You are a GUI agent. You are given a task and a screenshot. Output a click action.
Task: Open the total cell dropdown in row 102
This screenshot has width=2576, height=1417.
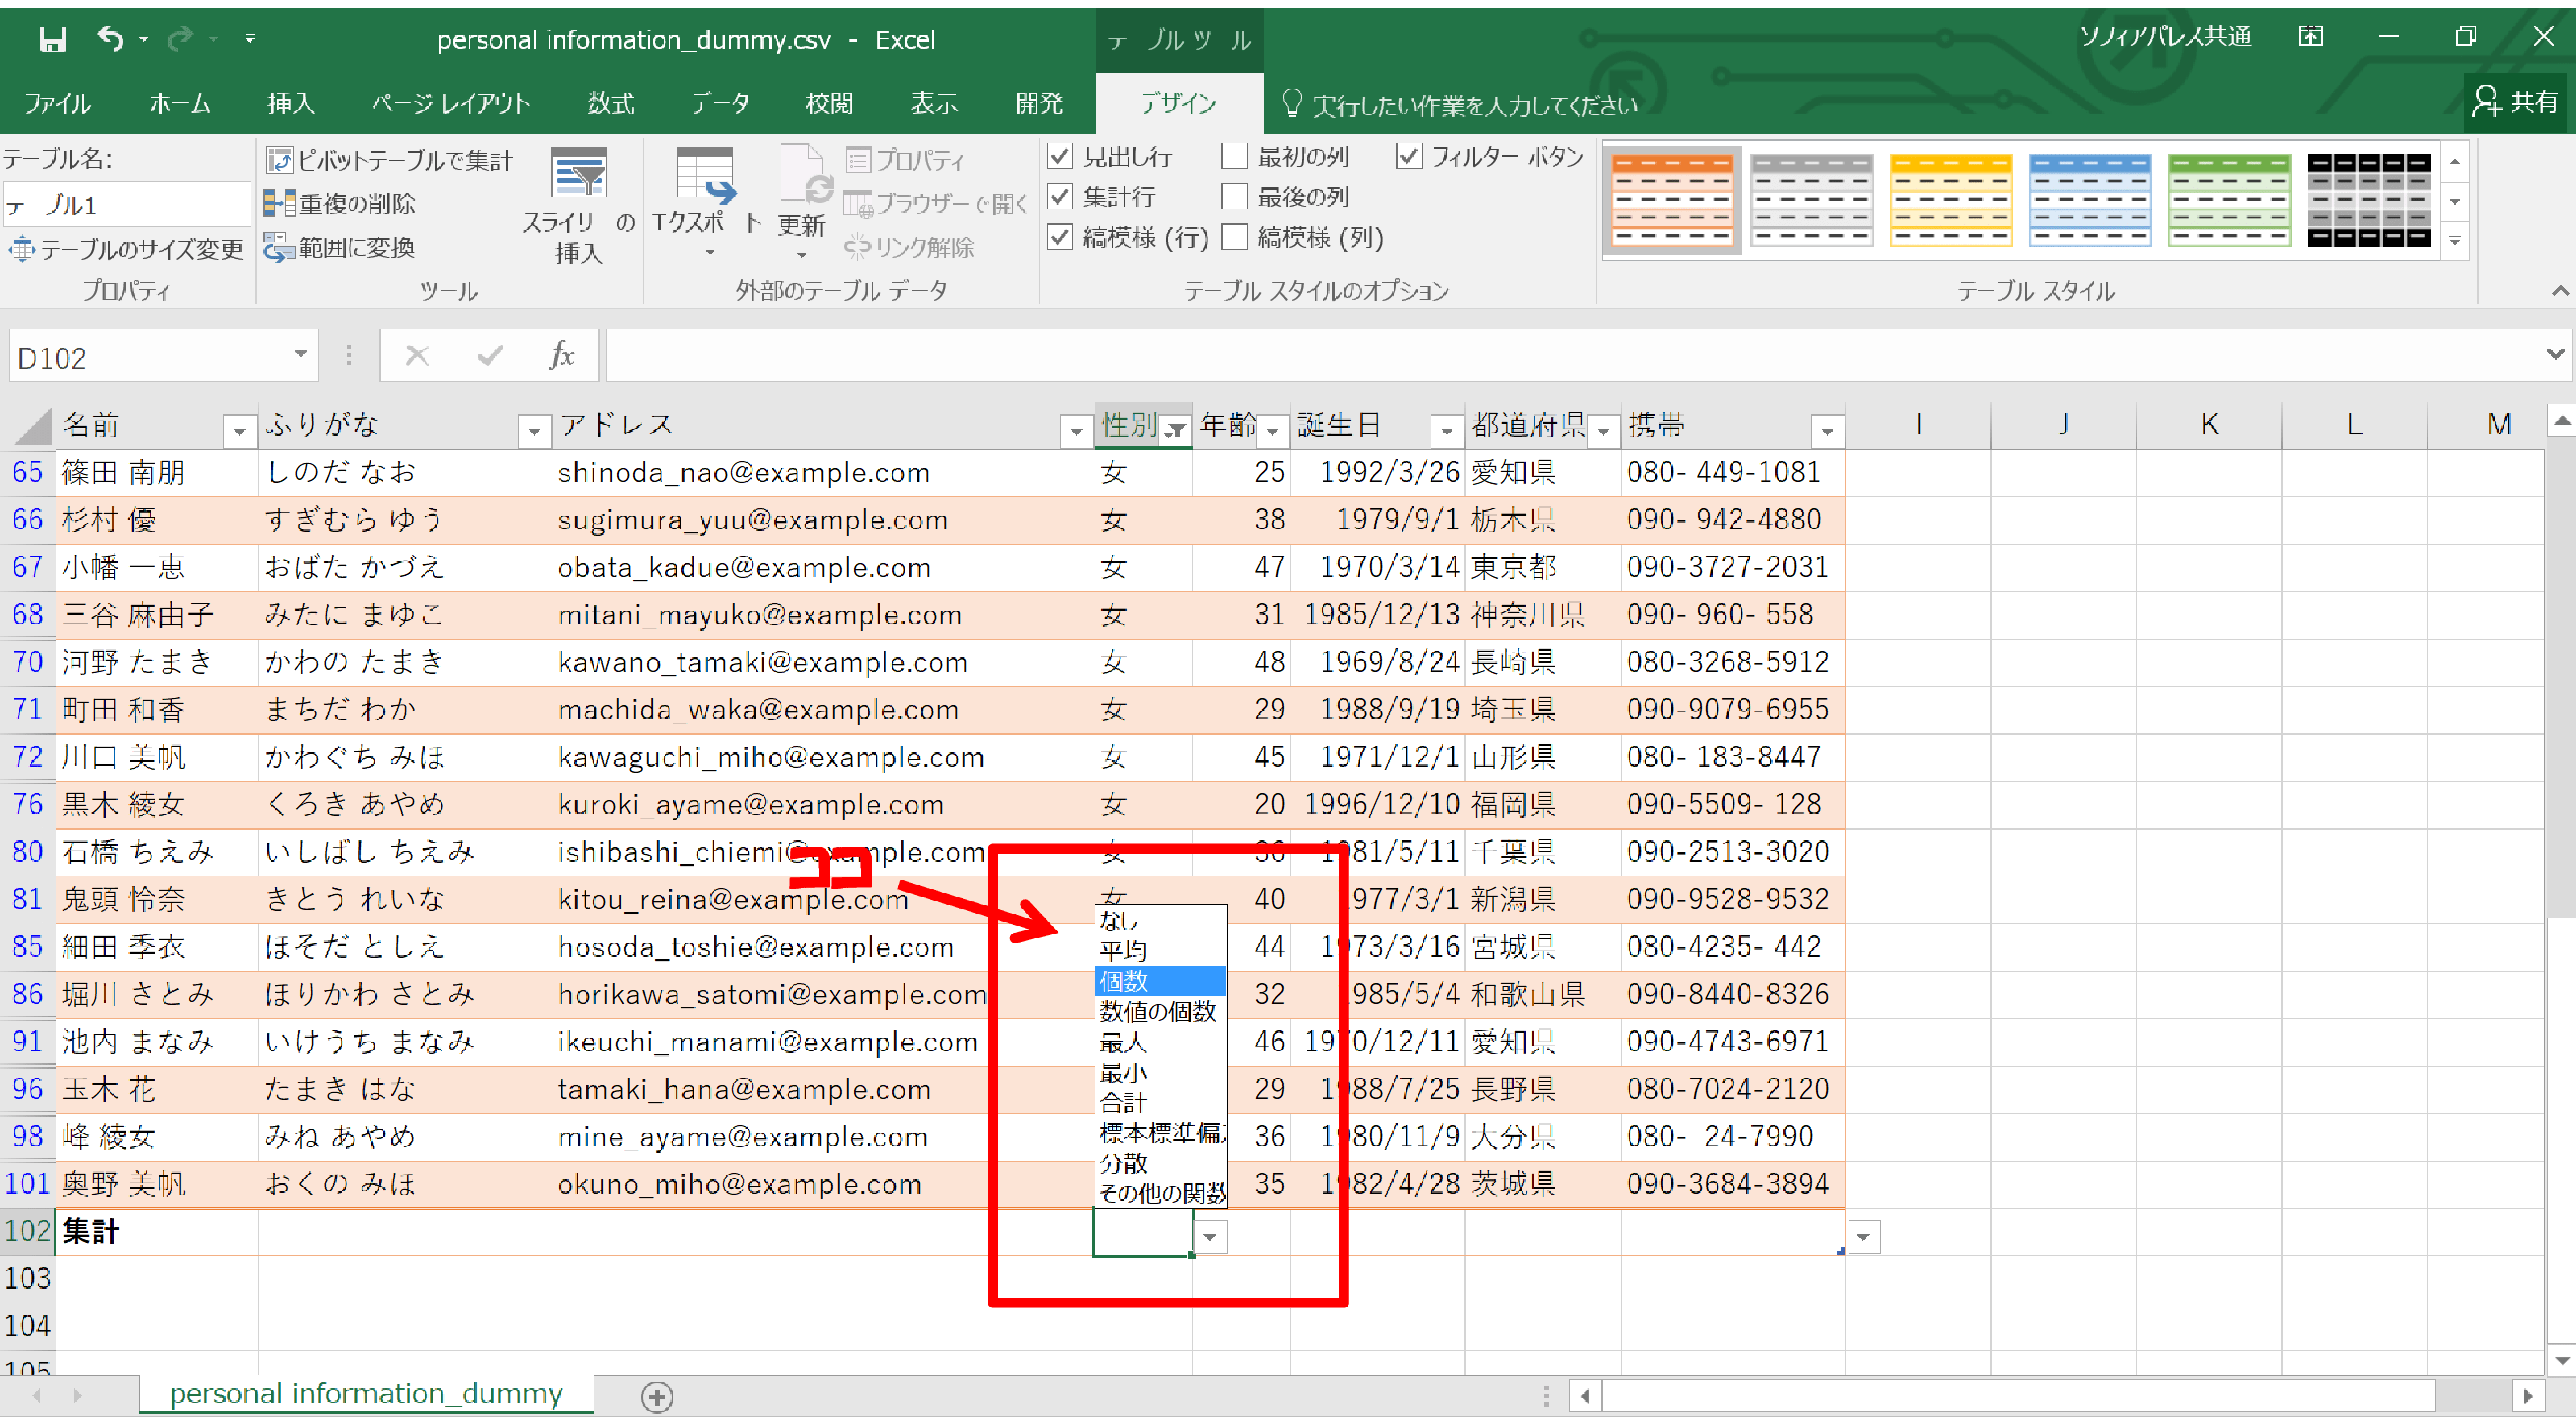[1210, 1237]
